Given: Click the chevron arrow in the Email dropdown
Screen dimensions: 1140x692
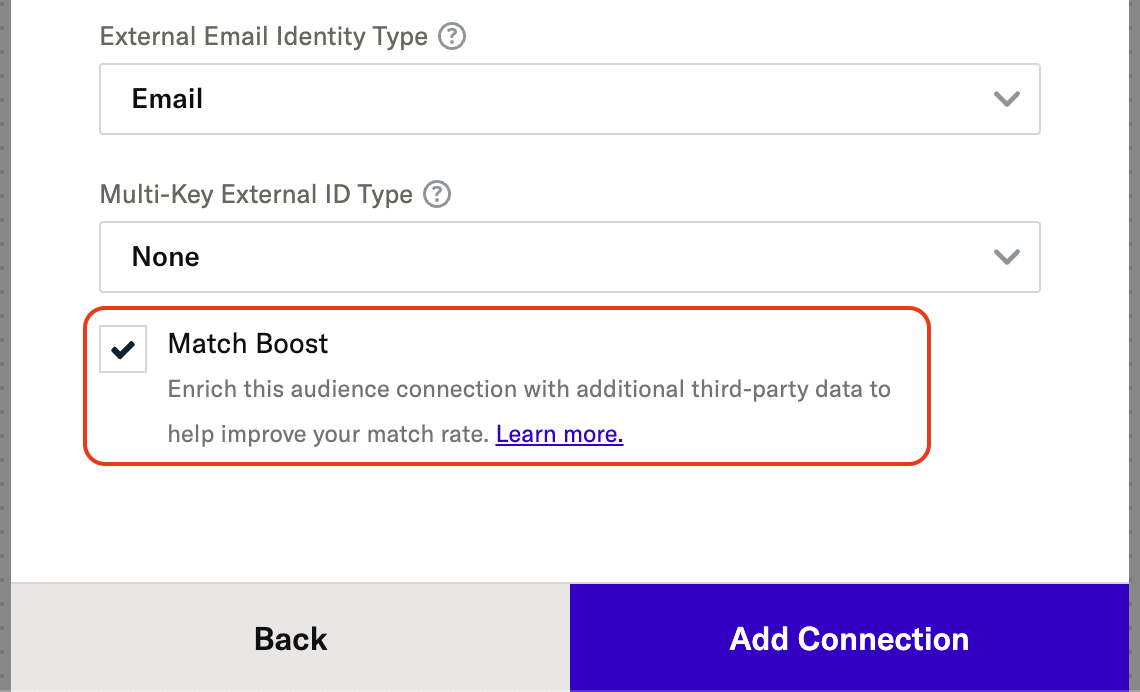Looking at the screenshot, I should click(1006, 99).
